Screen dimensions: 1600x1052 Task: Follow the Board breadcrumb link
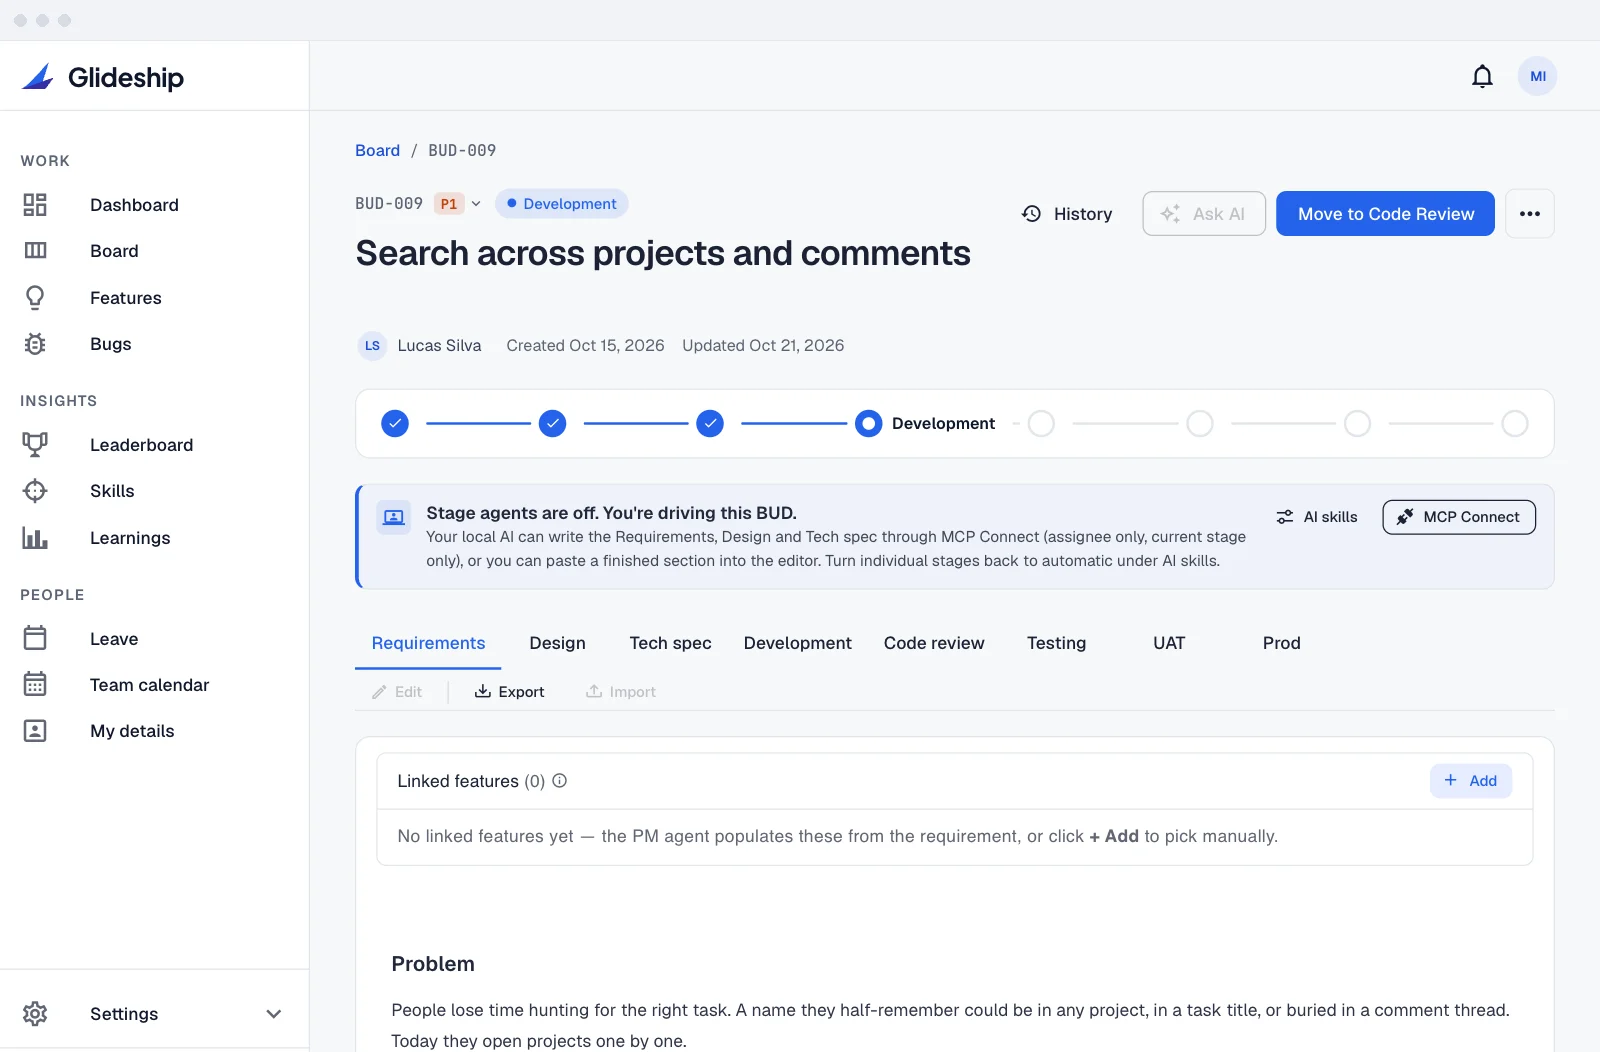coord(378,151)
